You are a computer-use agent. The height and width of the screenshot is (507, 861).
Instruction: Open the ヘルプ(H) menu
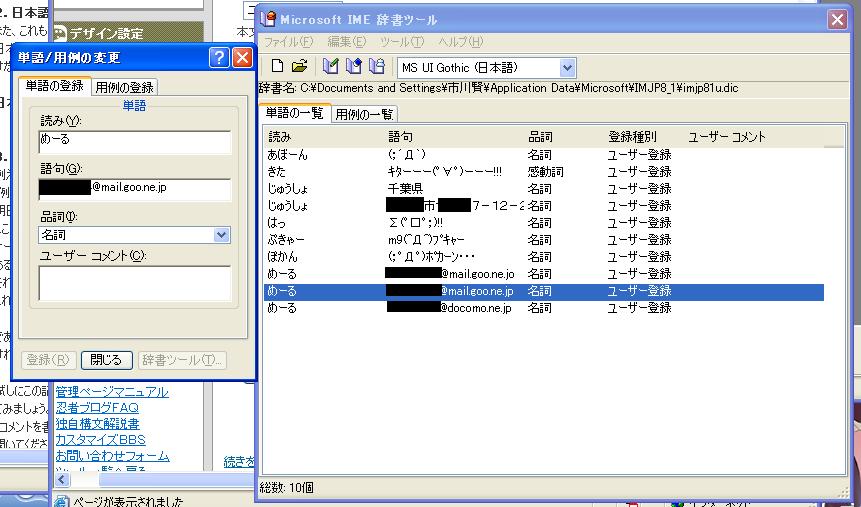(461, 42)
